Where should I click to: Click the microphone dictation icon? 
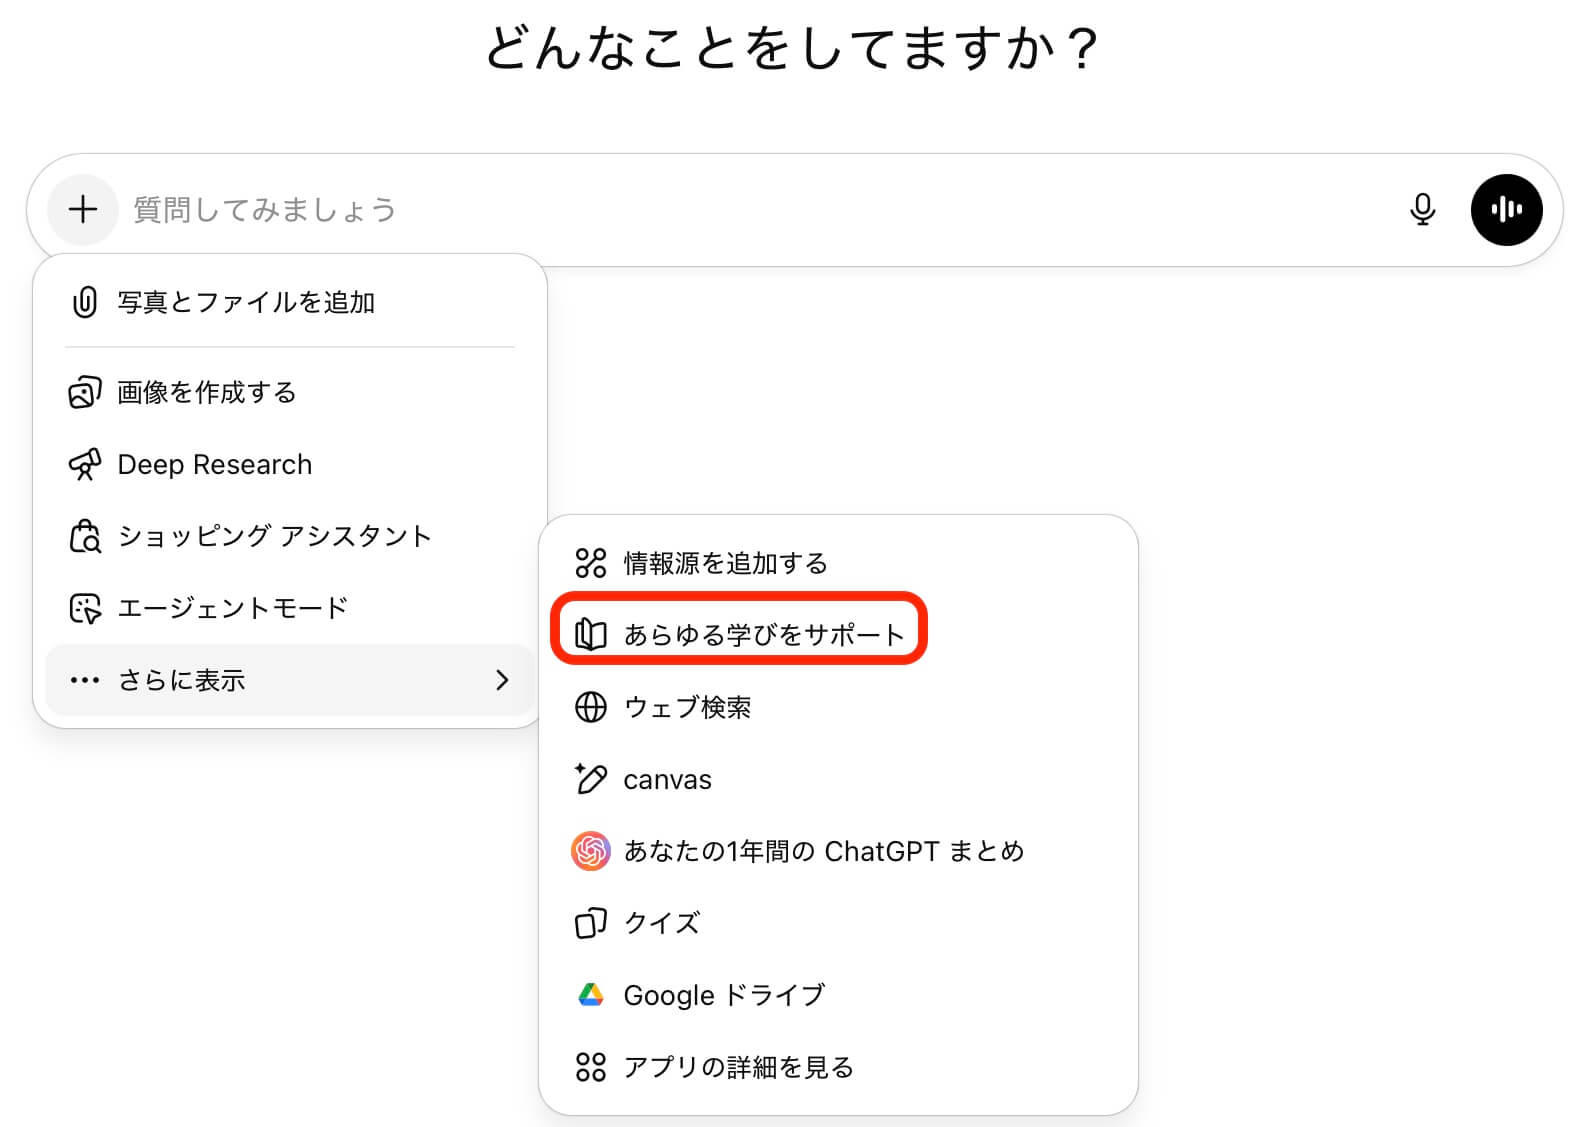tap(1422, 210)
